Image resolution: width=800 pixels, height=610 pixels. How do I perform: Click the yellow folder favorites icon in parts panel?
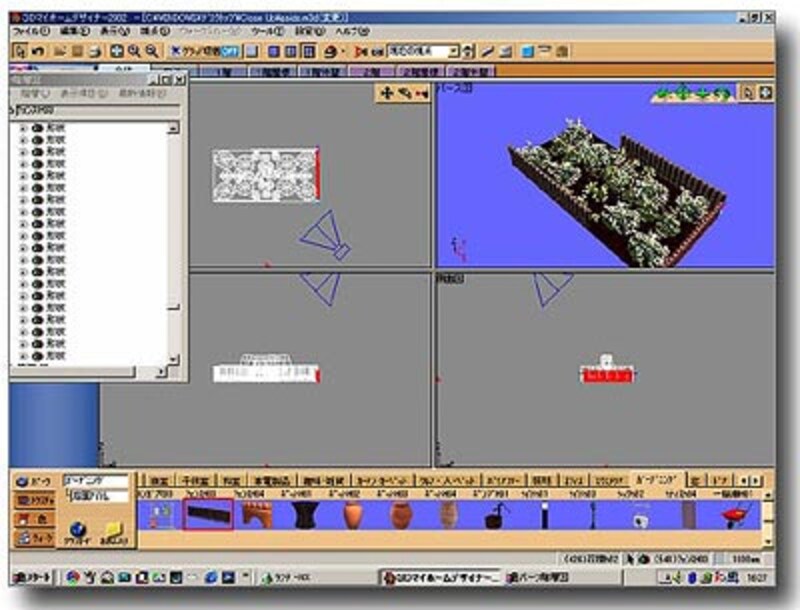tap(115, 533)
